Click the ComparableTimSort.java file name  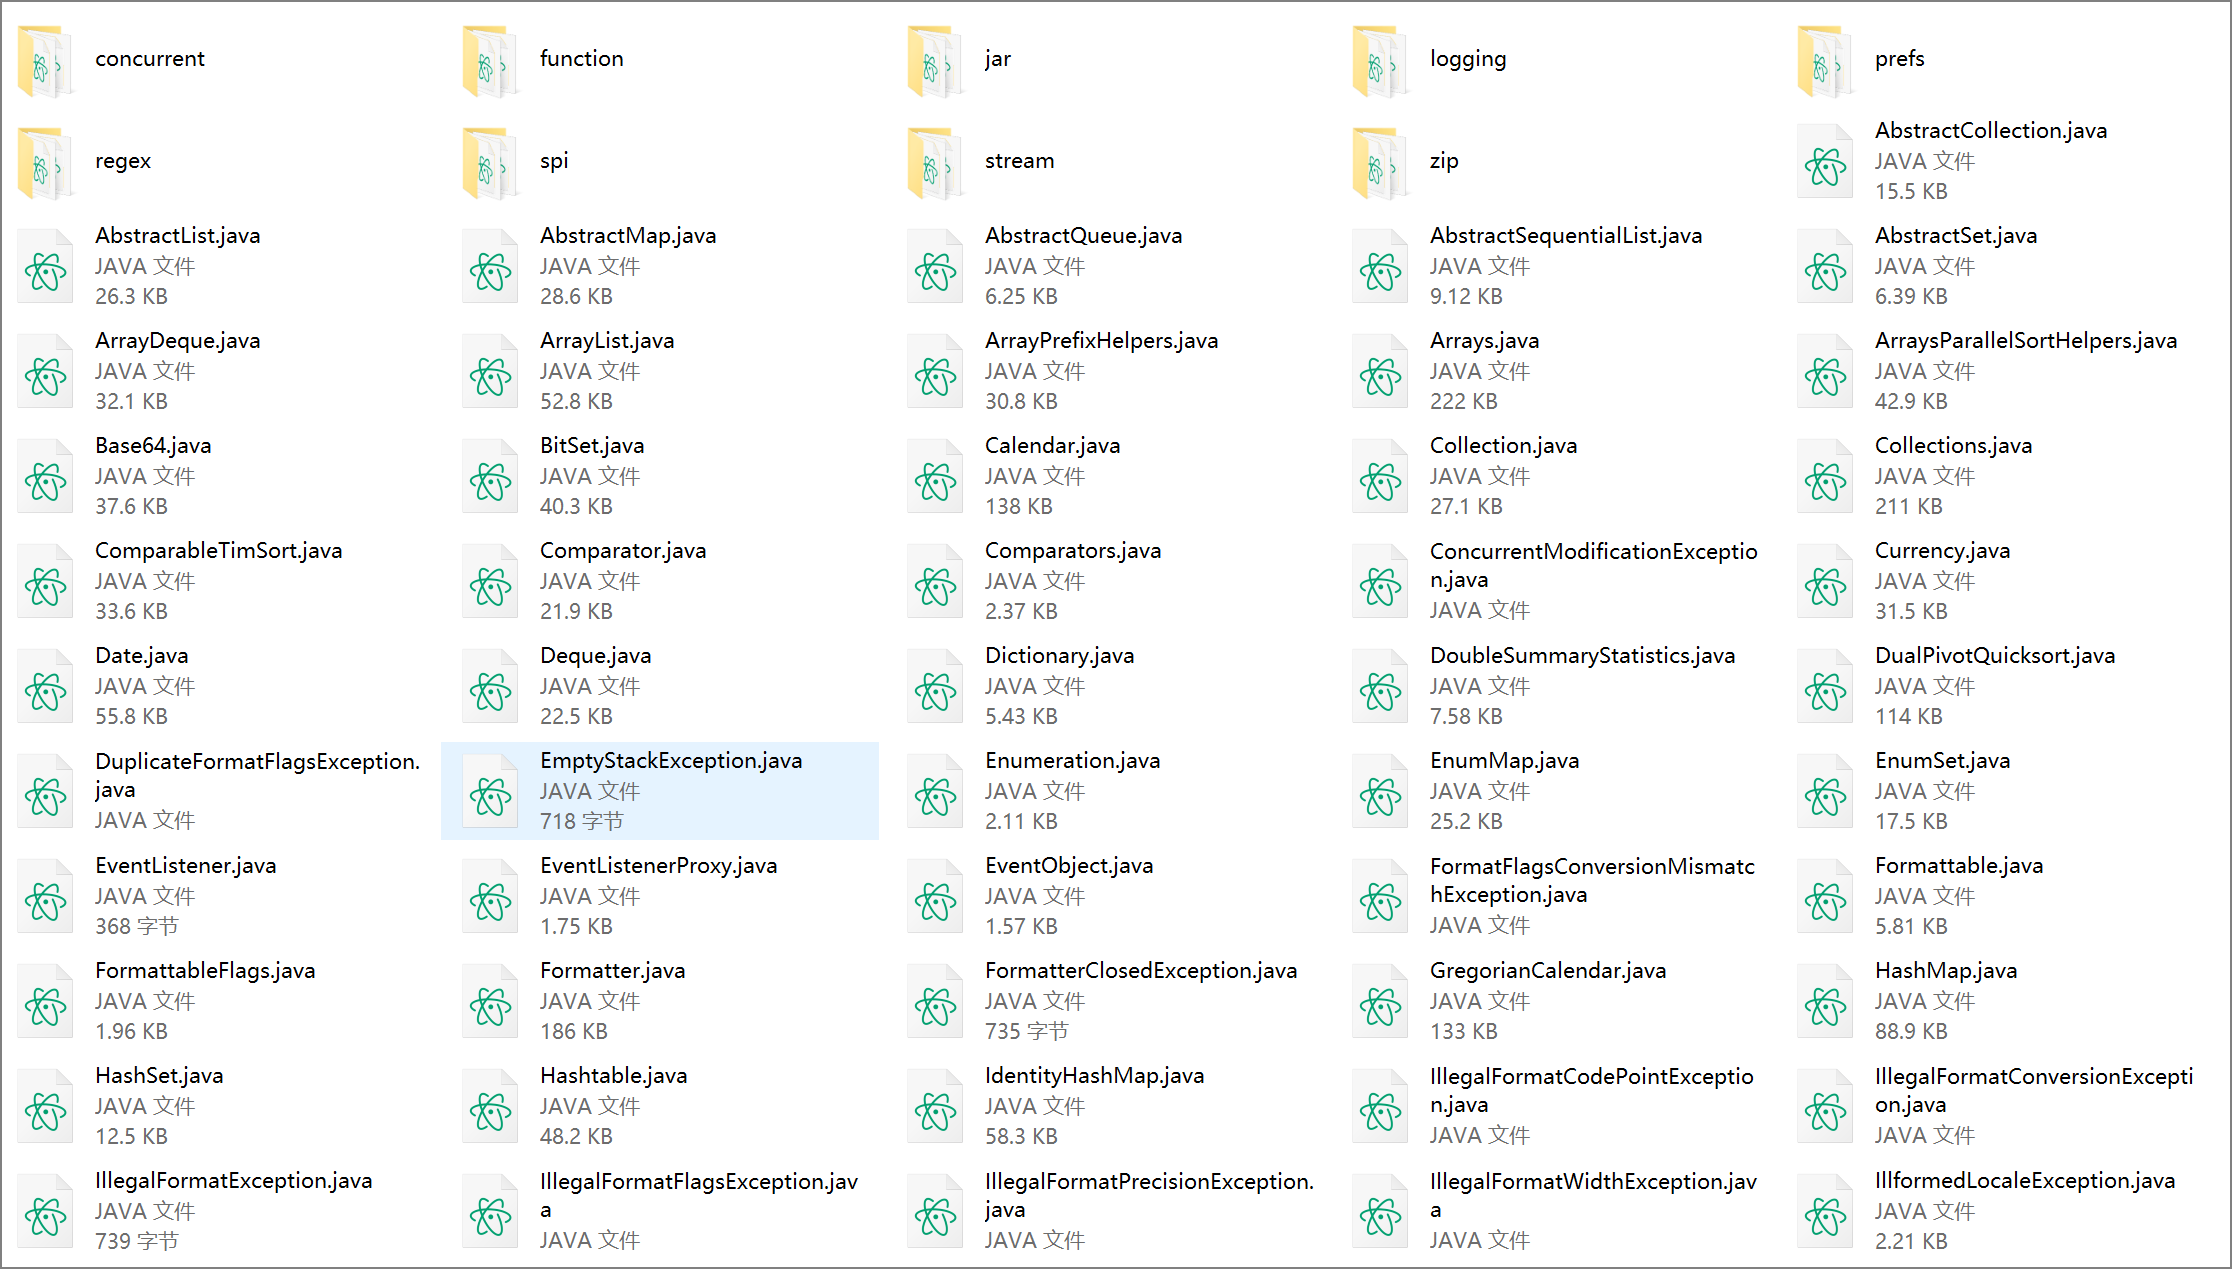click(x=218, y=551)
